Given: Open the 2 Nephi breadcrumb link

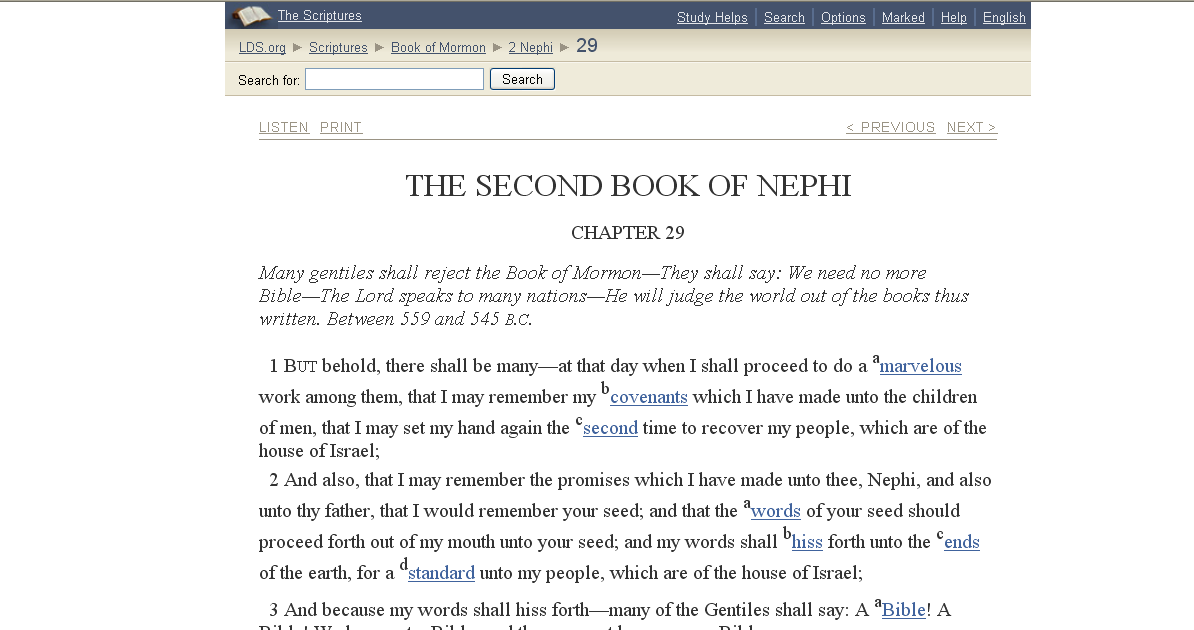Looking at the screenshot, I should click(531, 47).
